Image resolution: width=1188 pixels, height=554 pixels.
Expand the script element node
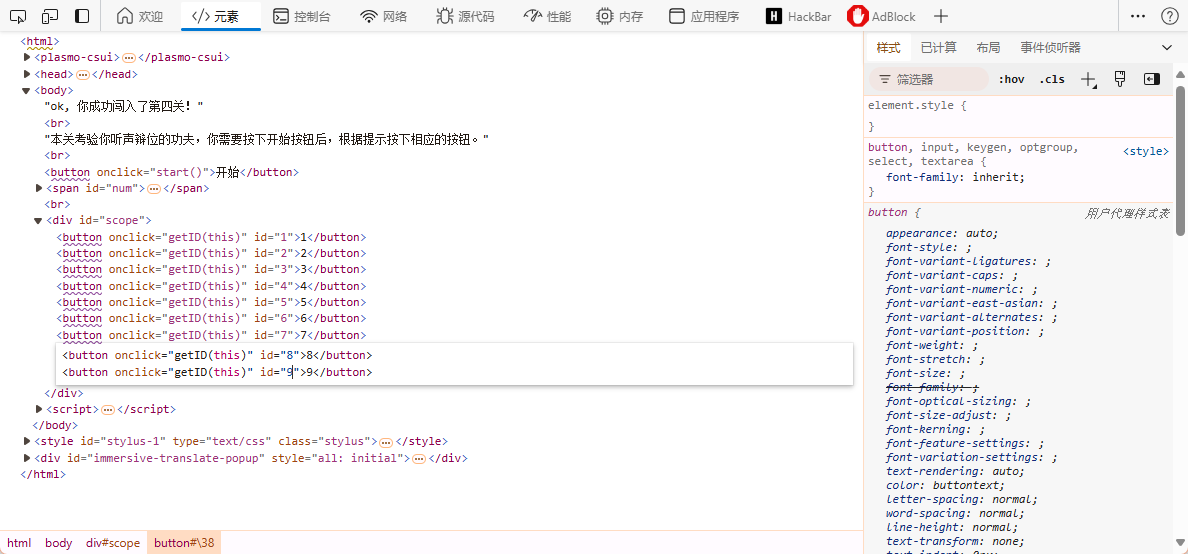(39, 409)
